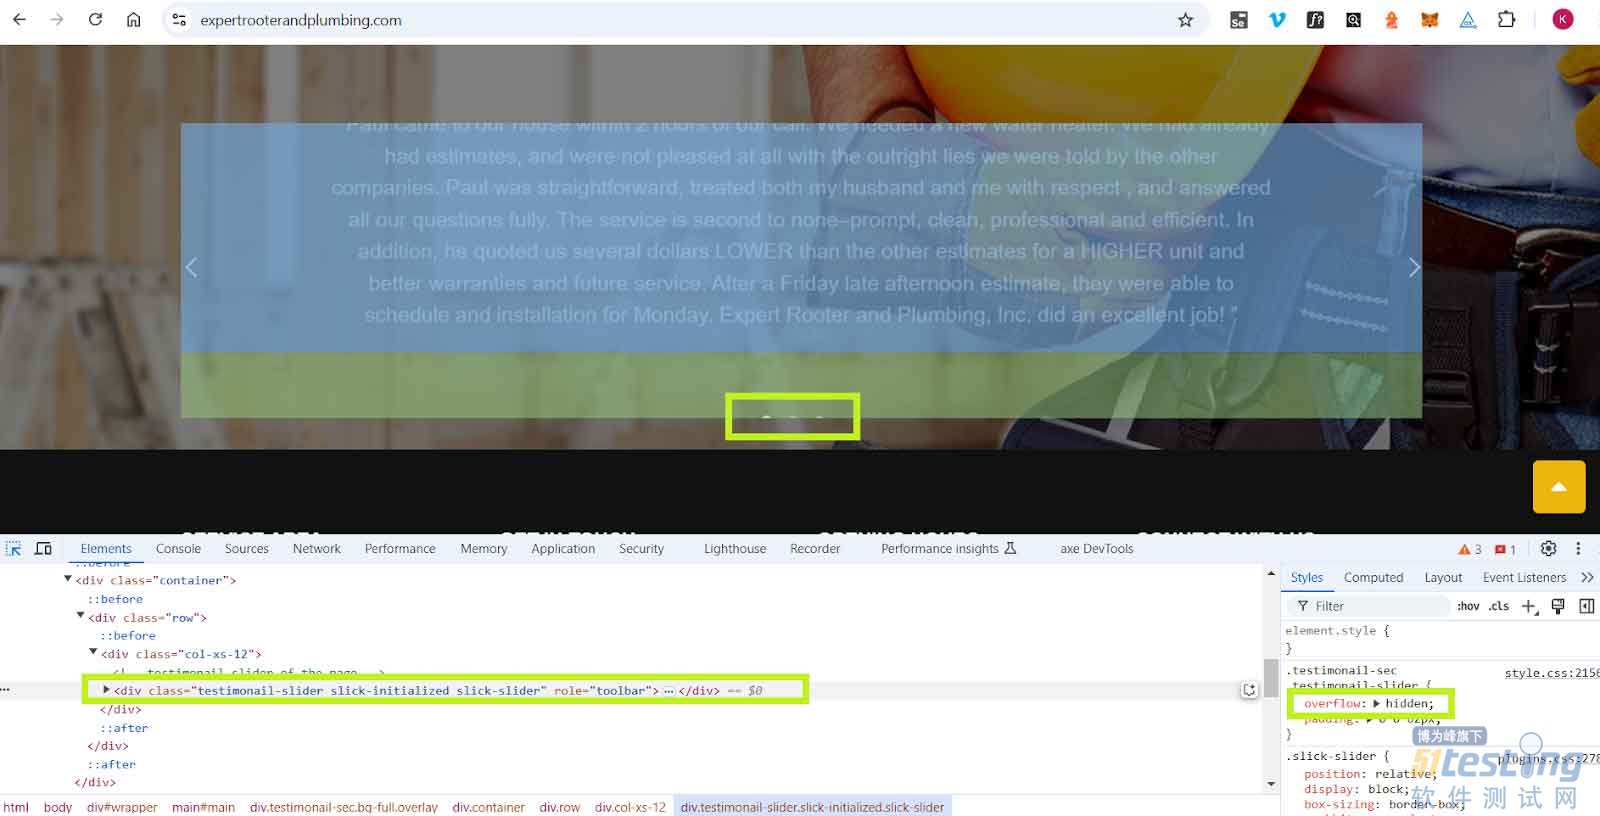
Task: Click the row actions dots beside selected node
Action: [6, 690]
